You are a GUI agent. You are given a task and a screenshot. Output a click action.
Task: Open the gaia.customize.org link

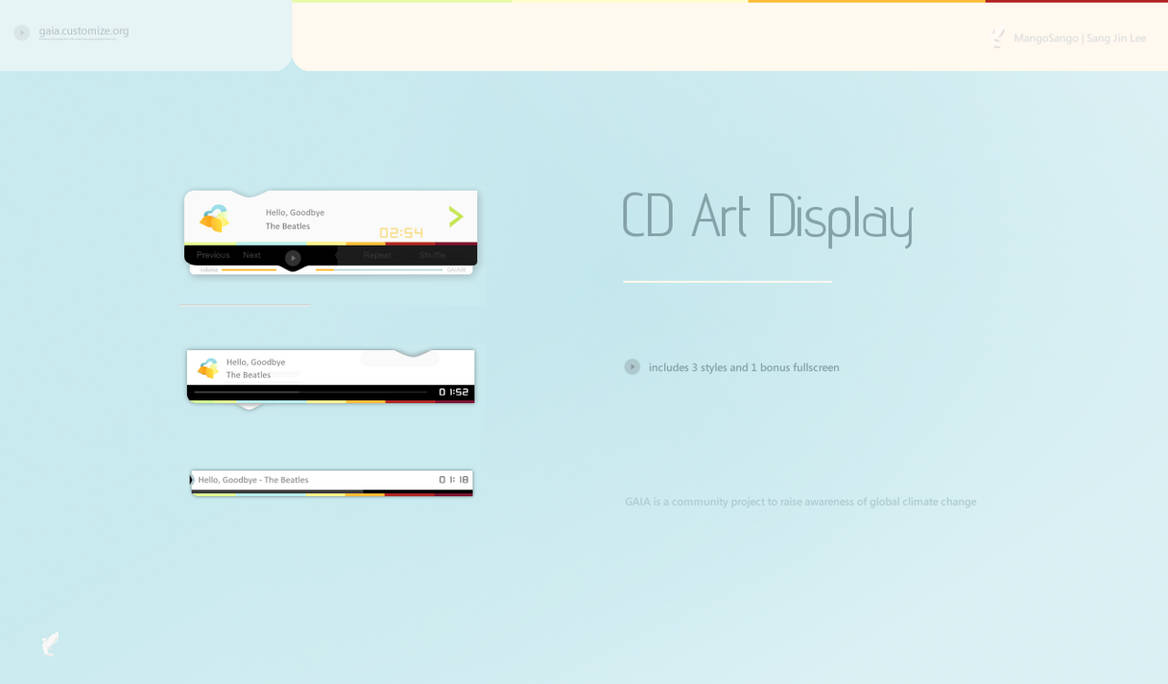click(83, 31)
